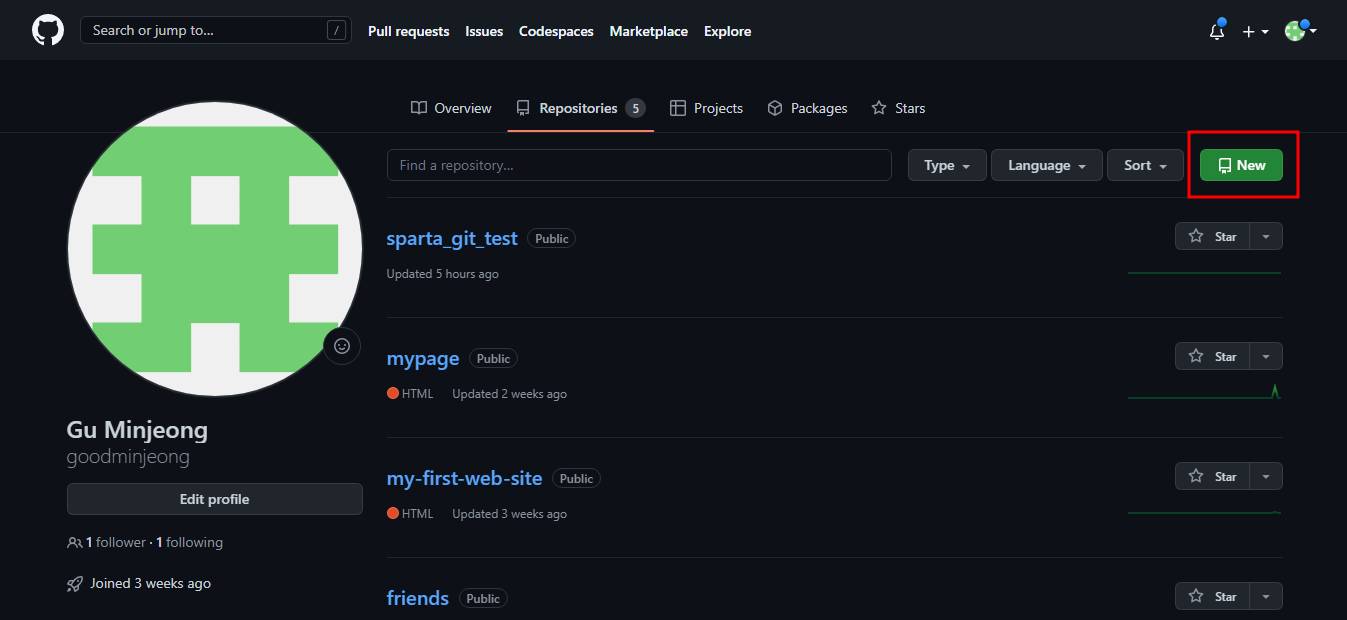Click the slash shortcut icon in search
Viewport: 1347px width, 620px height.
[335, 30]
